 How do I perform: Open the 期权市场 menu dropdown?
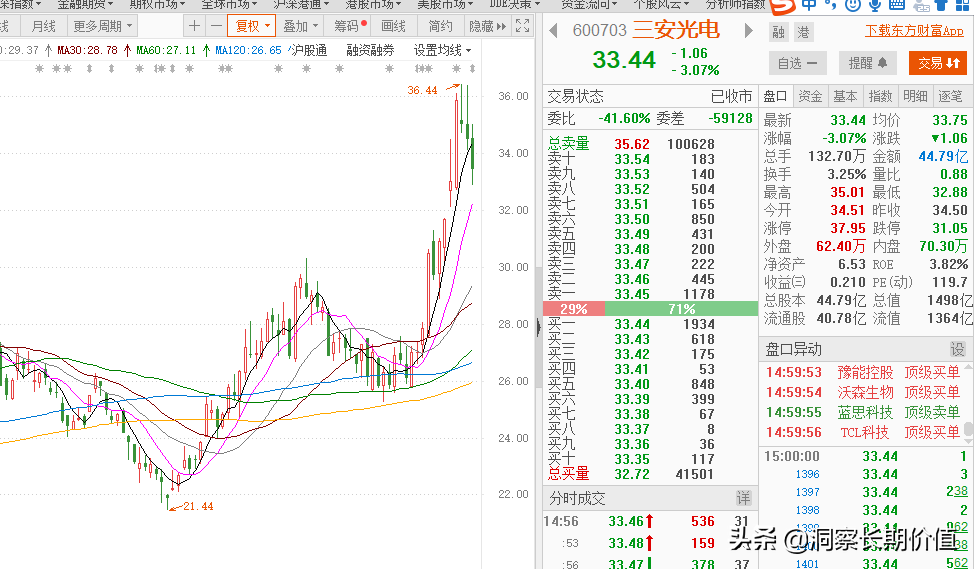pyautogui.click(x=157, y=4)
